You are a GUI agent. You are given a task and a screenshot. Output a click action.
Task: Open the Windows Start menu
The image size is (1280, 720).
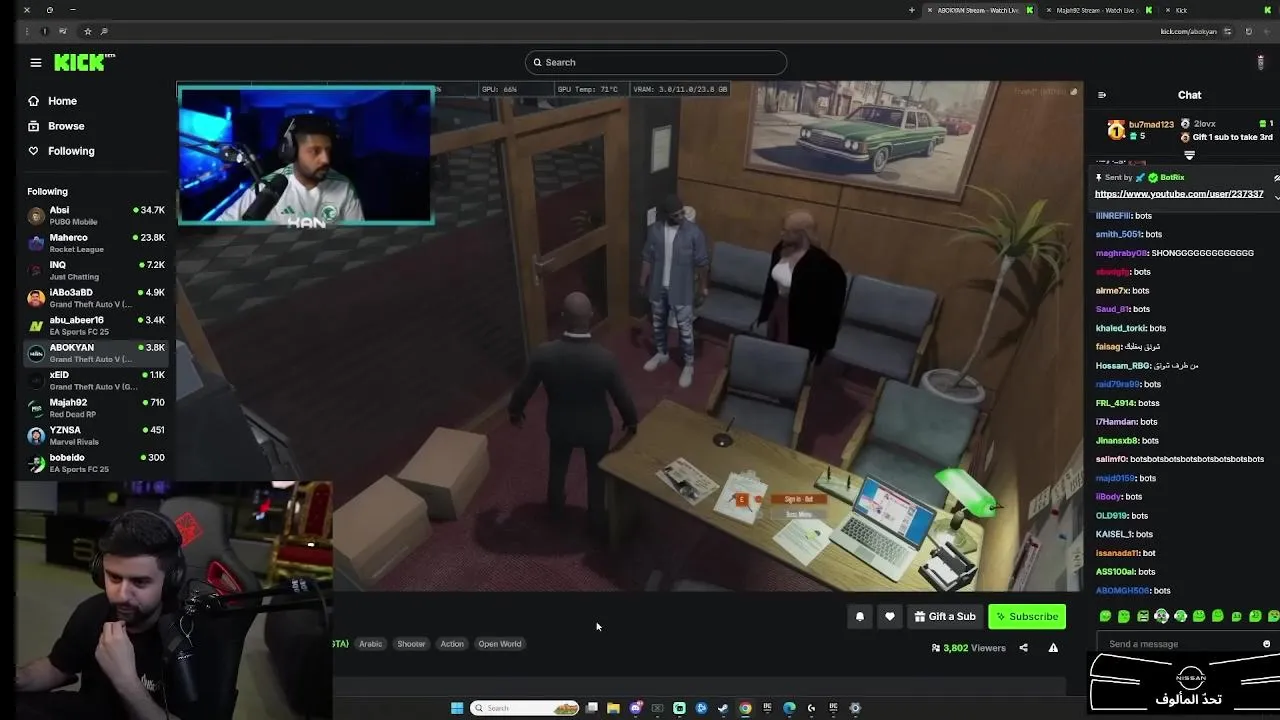[457, 708]
